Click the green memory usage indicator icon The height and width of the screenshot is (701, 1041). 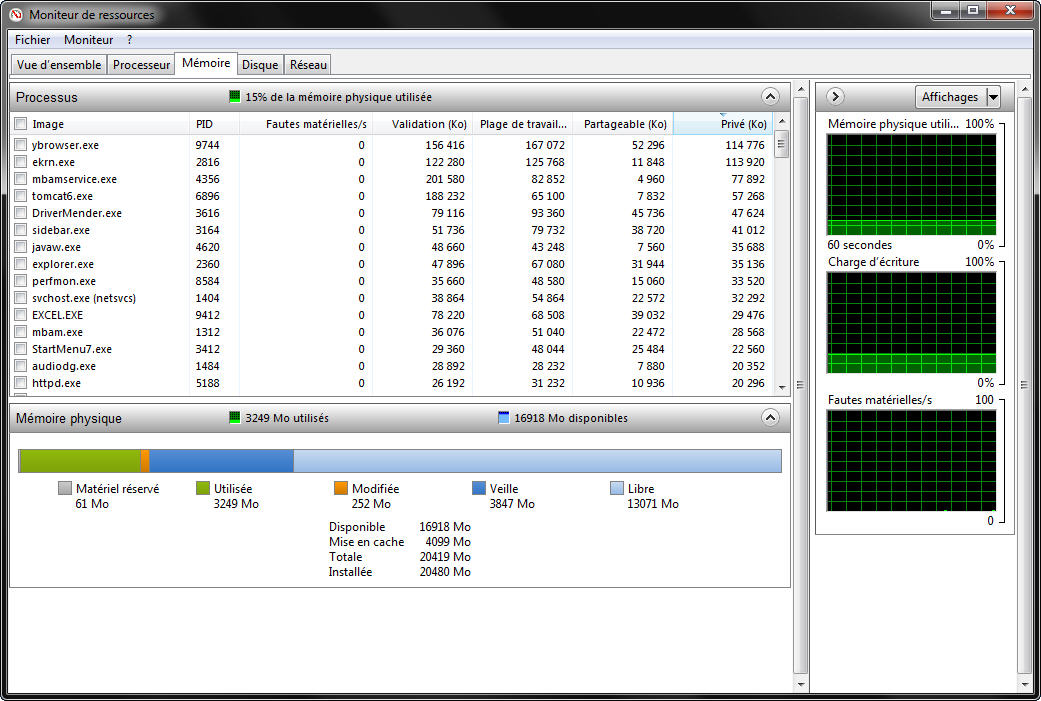[234, 96]
